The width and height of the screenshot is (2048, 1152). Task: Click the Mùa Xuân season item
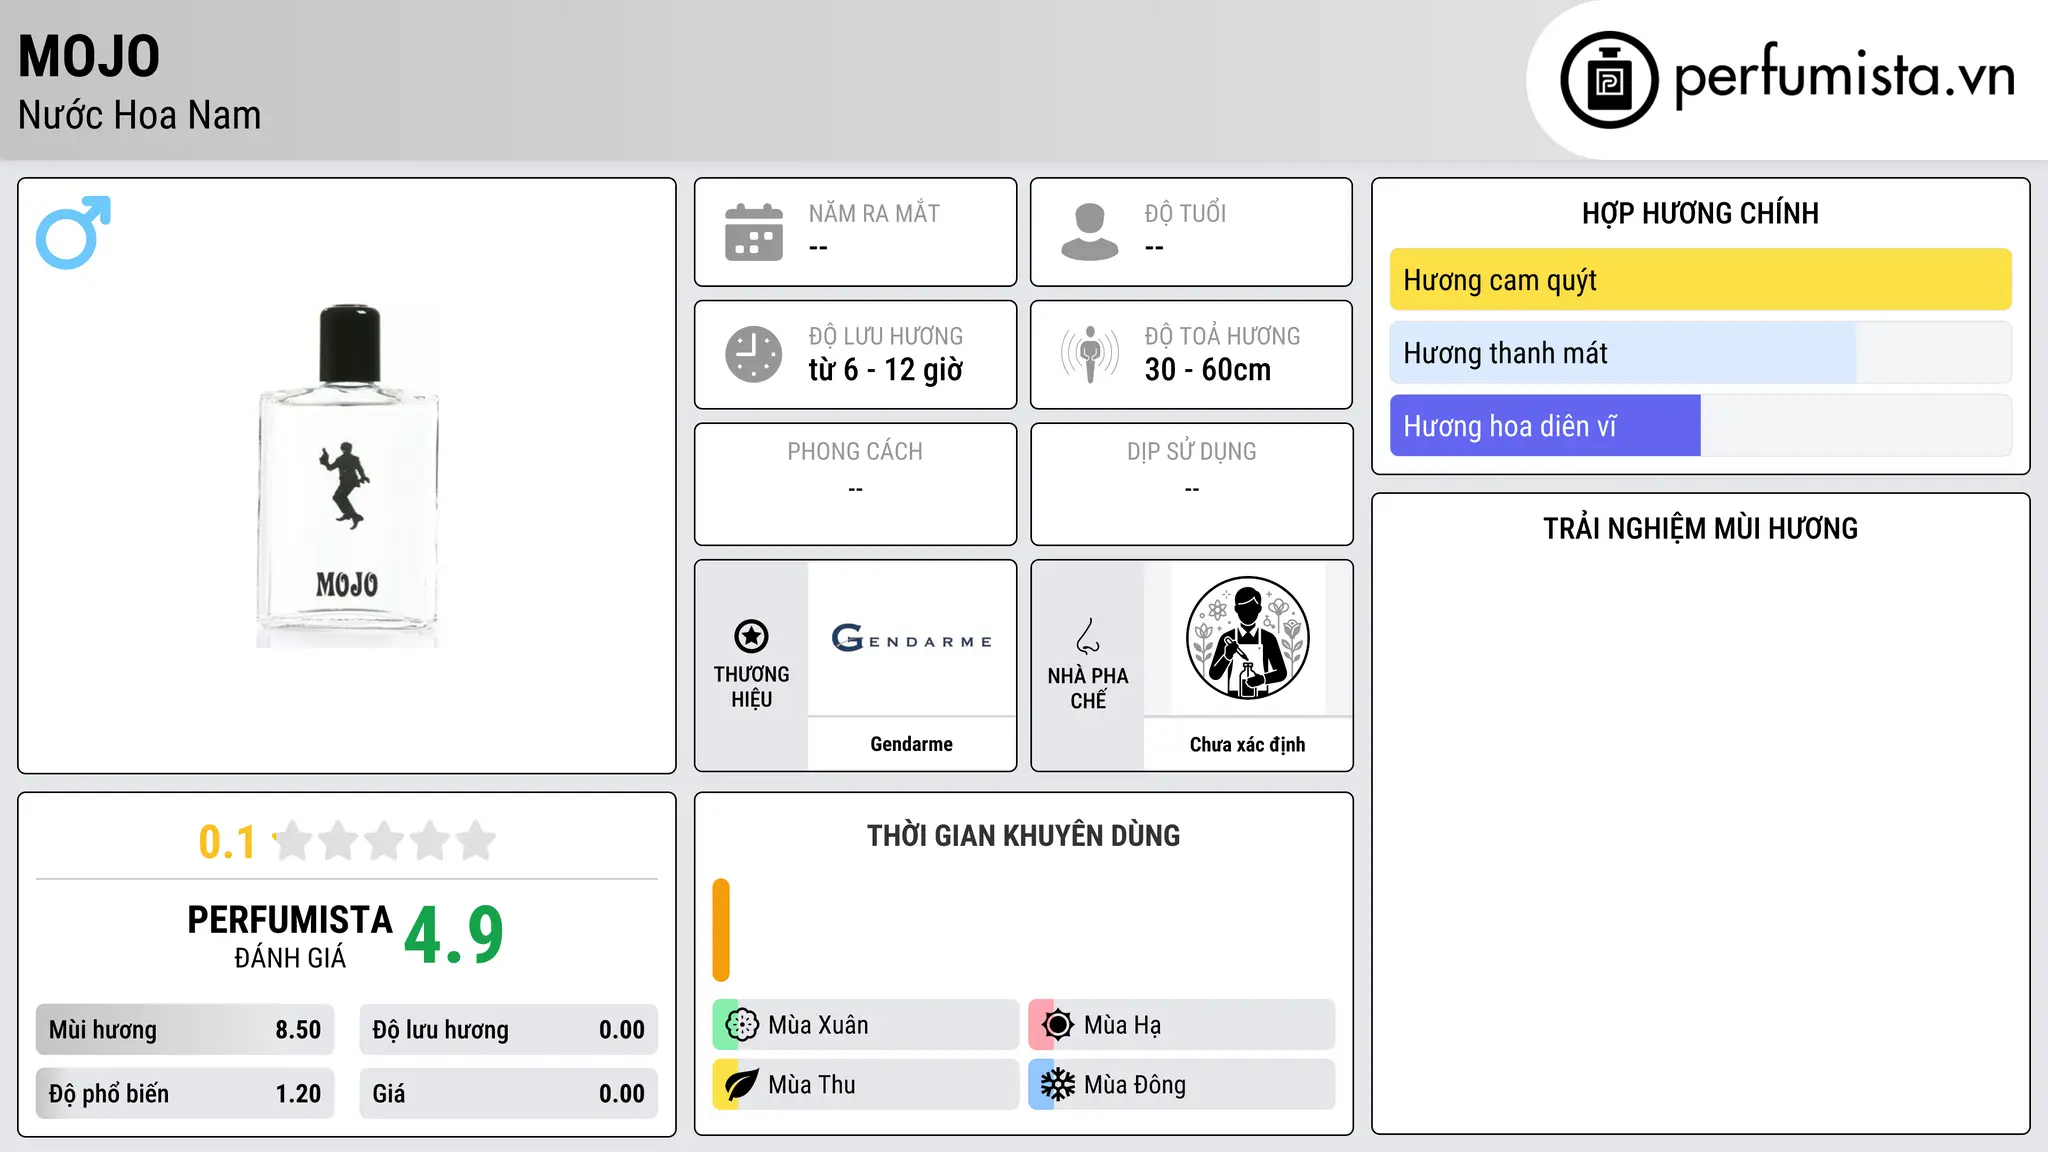click(x=866, y=1025)
